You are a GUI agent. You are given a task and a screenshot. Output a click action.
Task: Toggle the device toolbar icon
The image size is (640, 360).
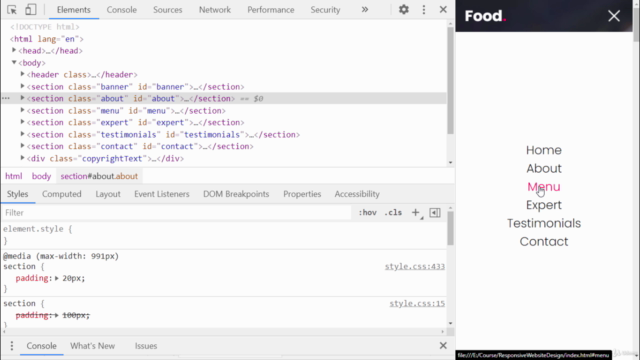(x=30, y=9)
